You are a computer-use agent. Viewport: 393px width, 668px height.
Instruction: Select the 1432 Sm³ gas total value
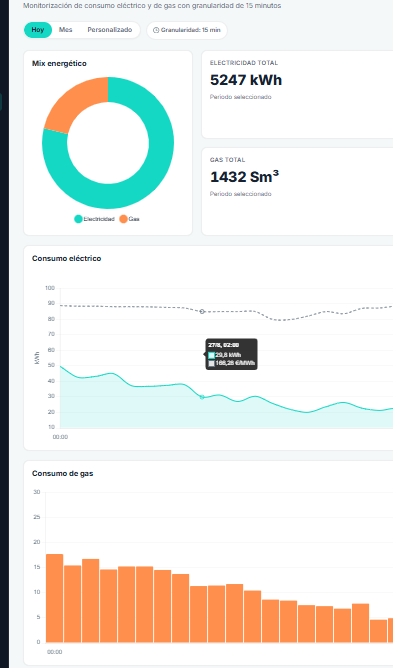(245, 177)
